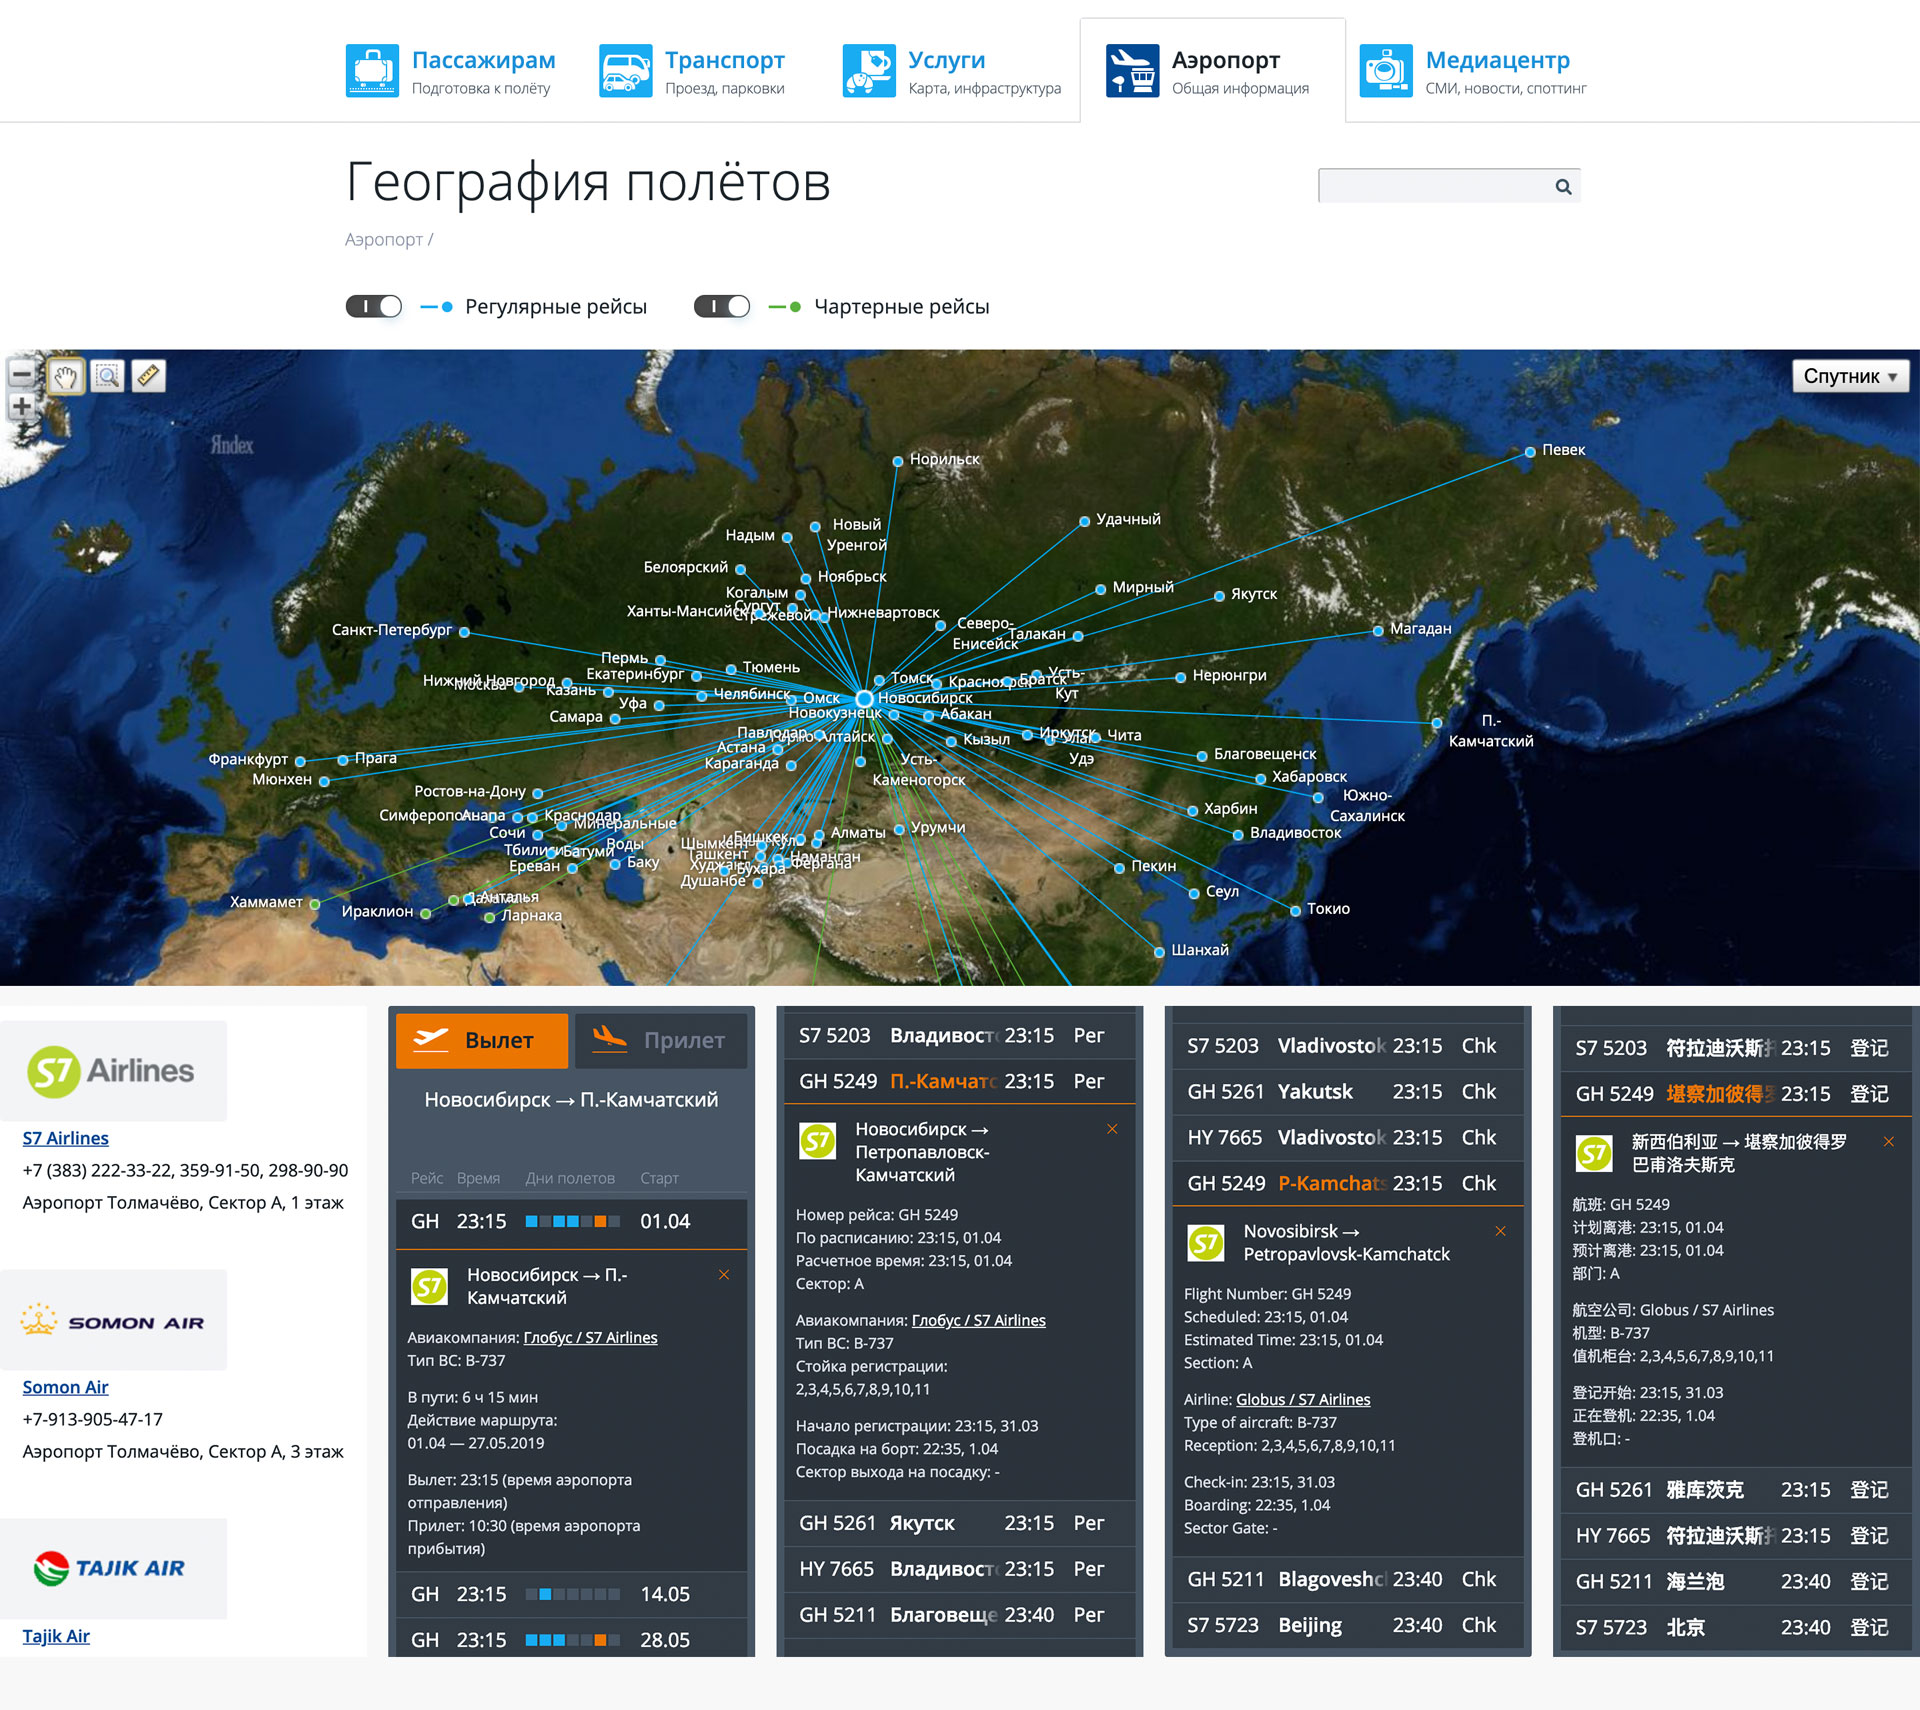Toggle Чартерные рейсы switch
The image size is (1920, 1710).
point(722,307)
